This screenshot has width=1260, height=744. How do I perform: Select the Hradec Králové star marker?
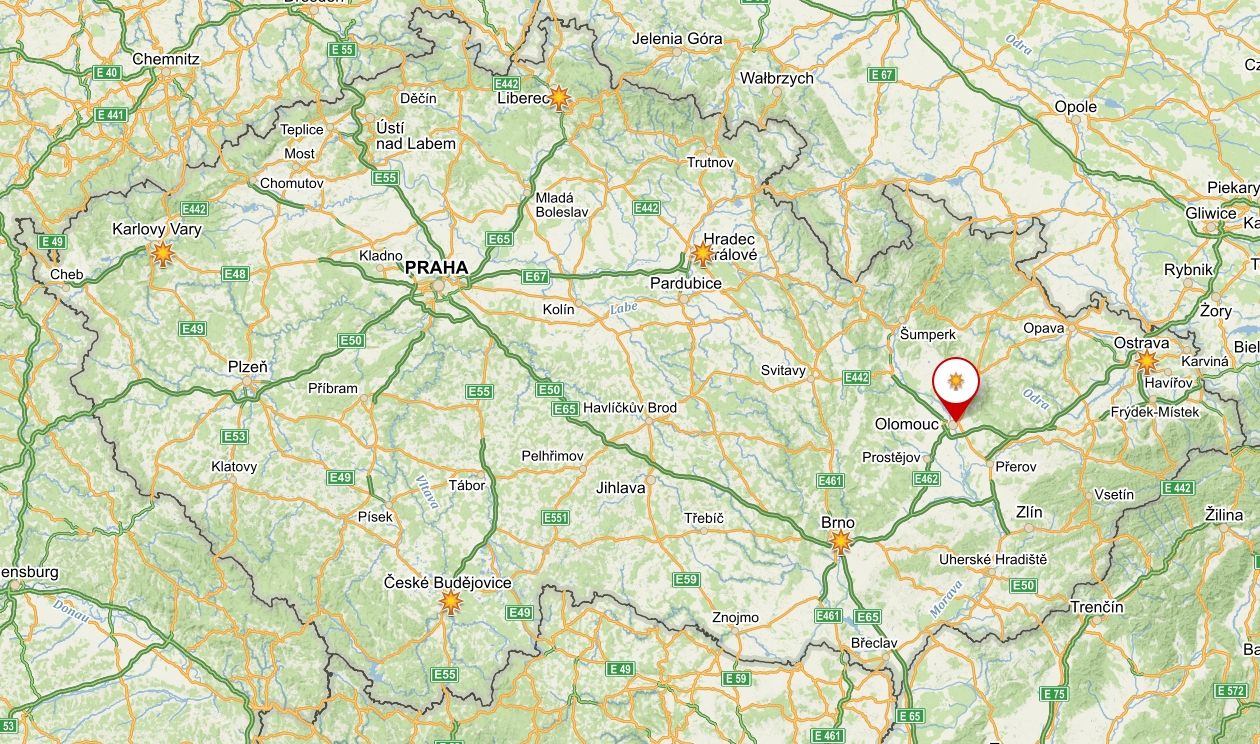[703, 254]
